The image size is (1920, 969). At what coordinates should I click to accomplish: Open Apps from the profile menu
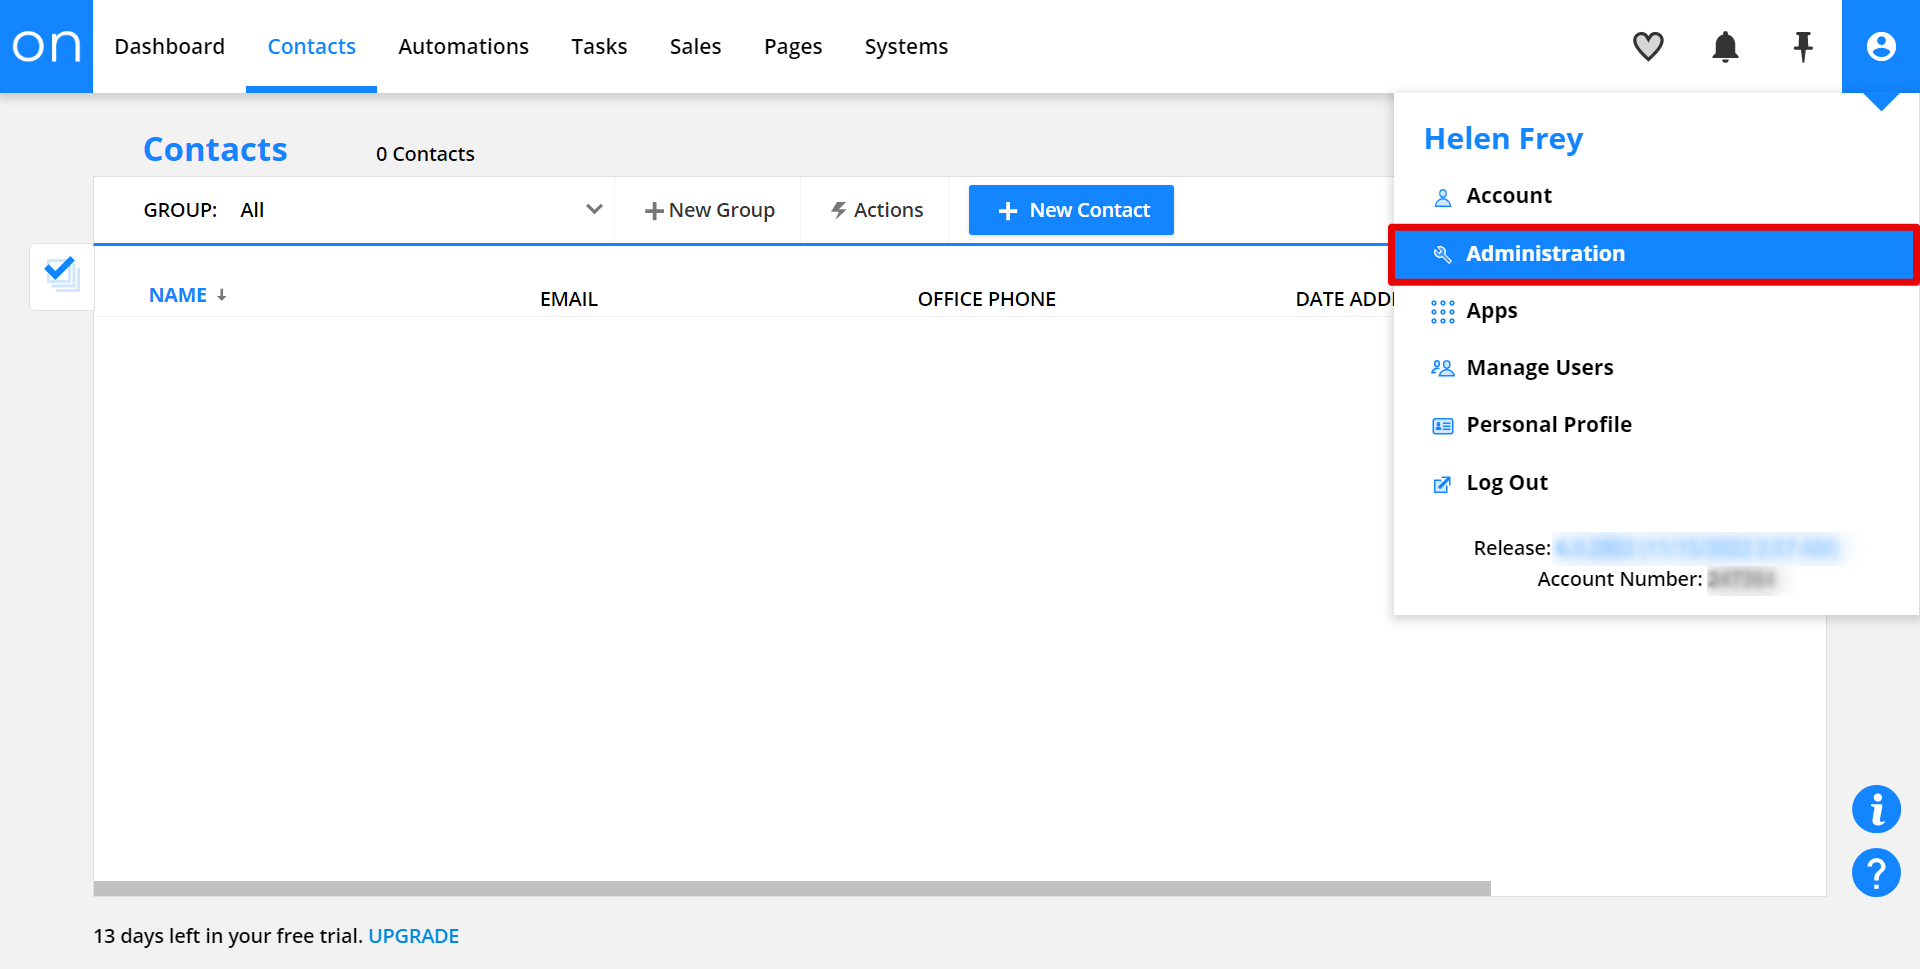point(1655,311)
